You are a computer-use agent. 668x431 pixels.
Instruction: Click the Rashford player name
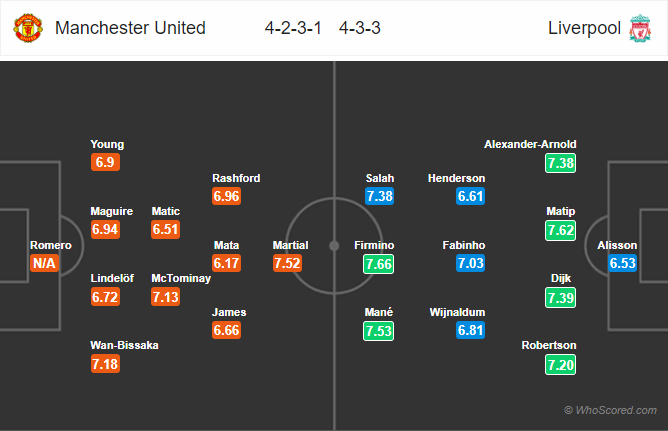(x=236, y=178)
